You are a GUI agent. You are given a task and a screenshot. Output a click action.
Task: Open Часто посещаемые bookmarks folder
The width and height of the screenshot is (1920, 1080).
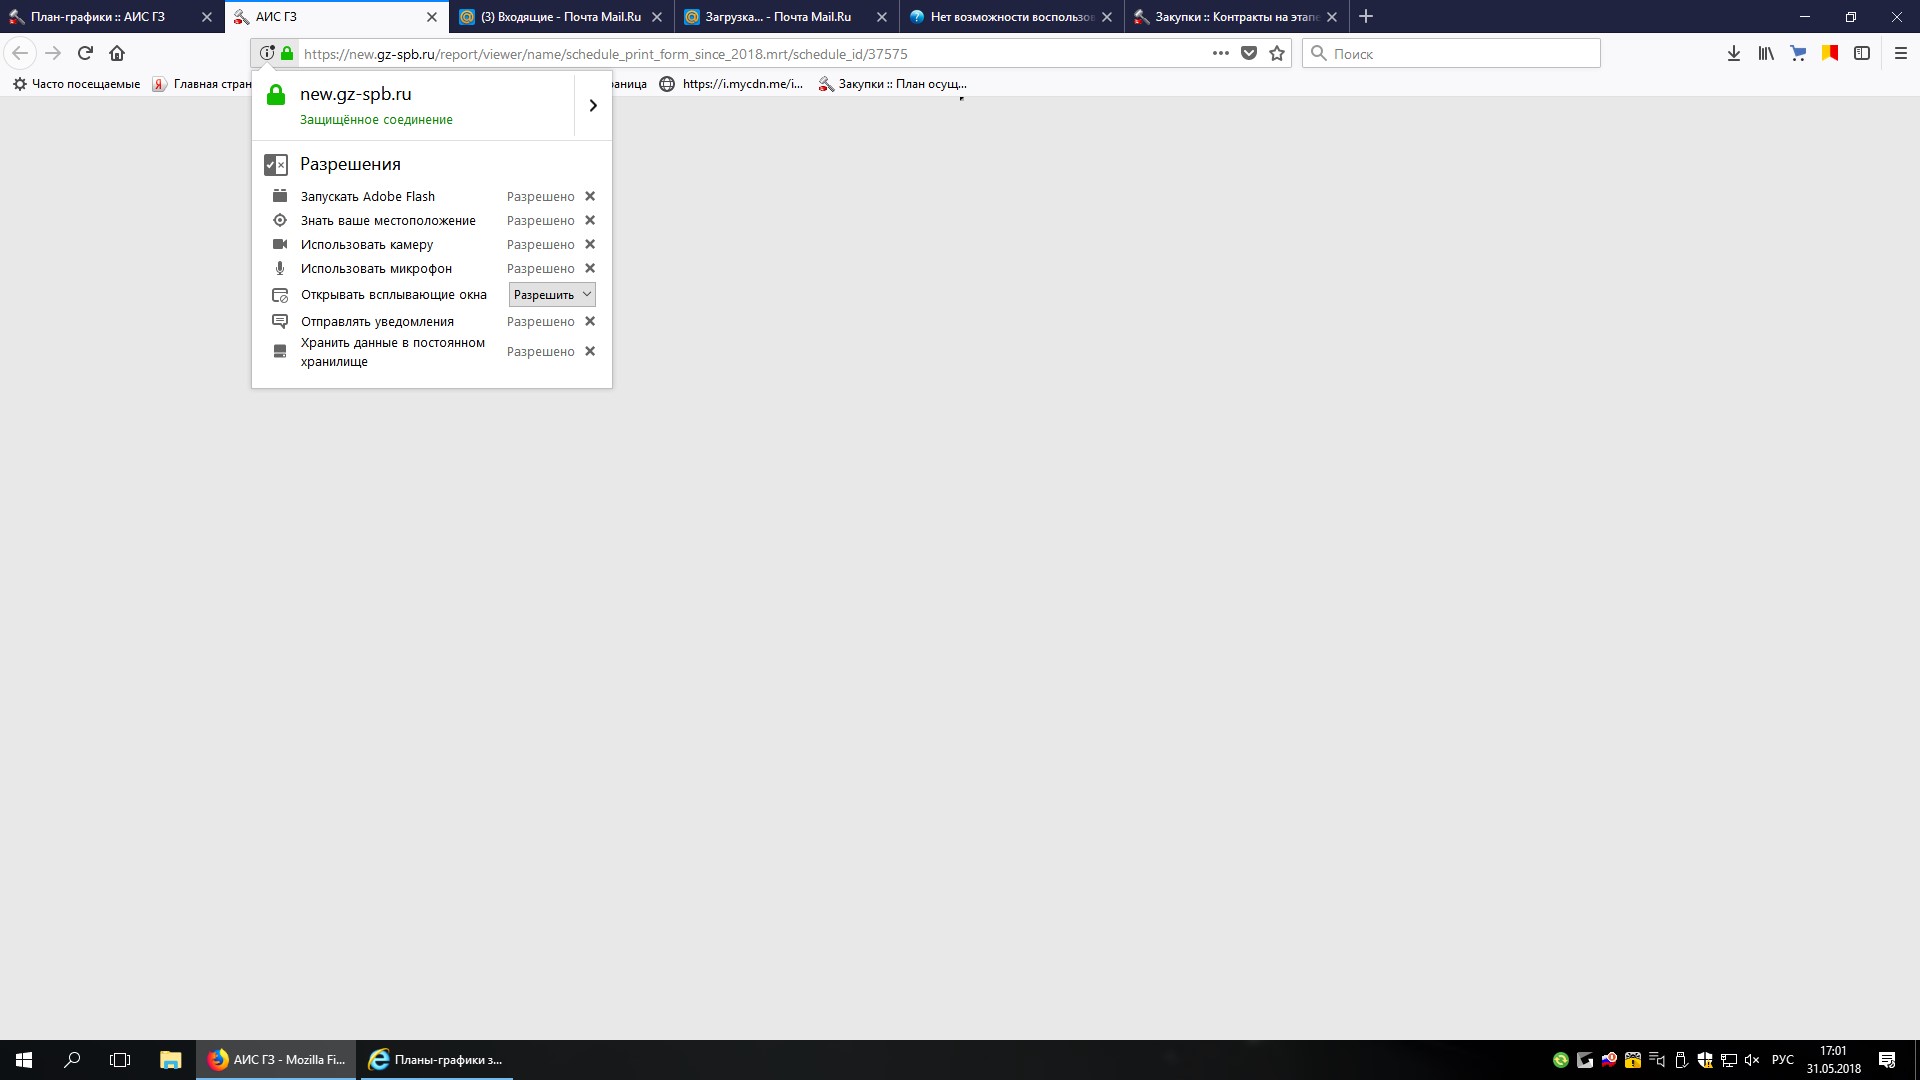[76, 84]
